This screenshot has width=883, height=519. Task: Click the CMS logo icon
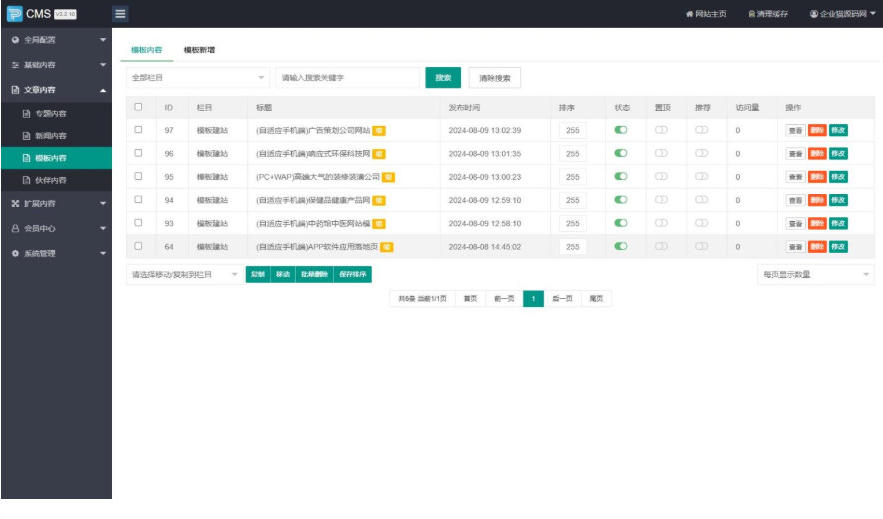pyautogui.click(x=13, y=14)
